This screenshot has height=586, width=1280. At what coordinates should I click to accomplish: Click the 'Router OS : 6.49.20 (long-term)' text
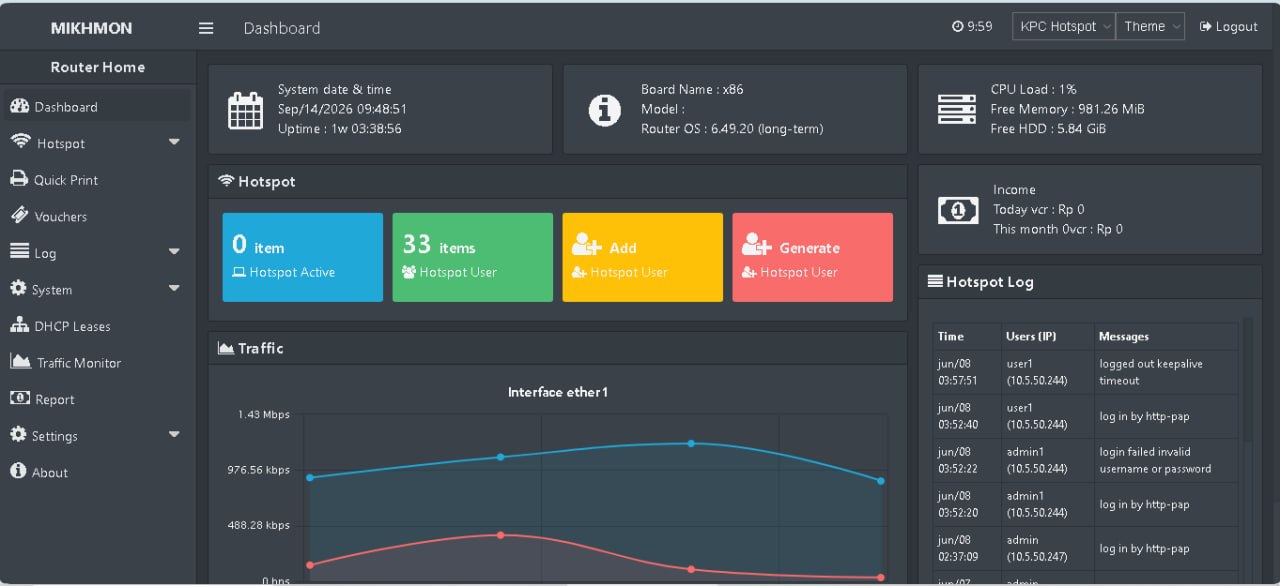[732, 129]
